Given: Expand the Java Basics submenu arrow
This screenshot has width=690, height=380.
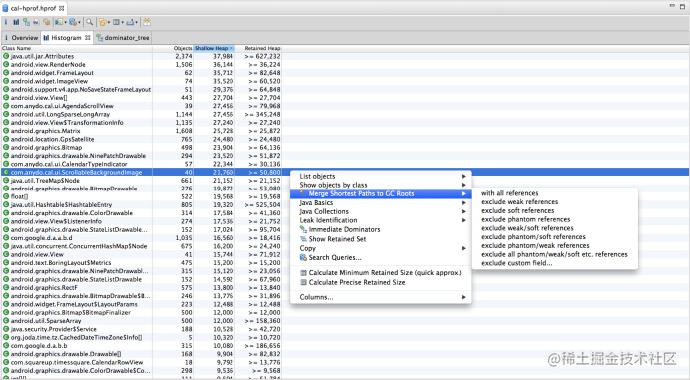Looking at the screenshot, I should pos(463,203).
